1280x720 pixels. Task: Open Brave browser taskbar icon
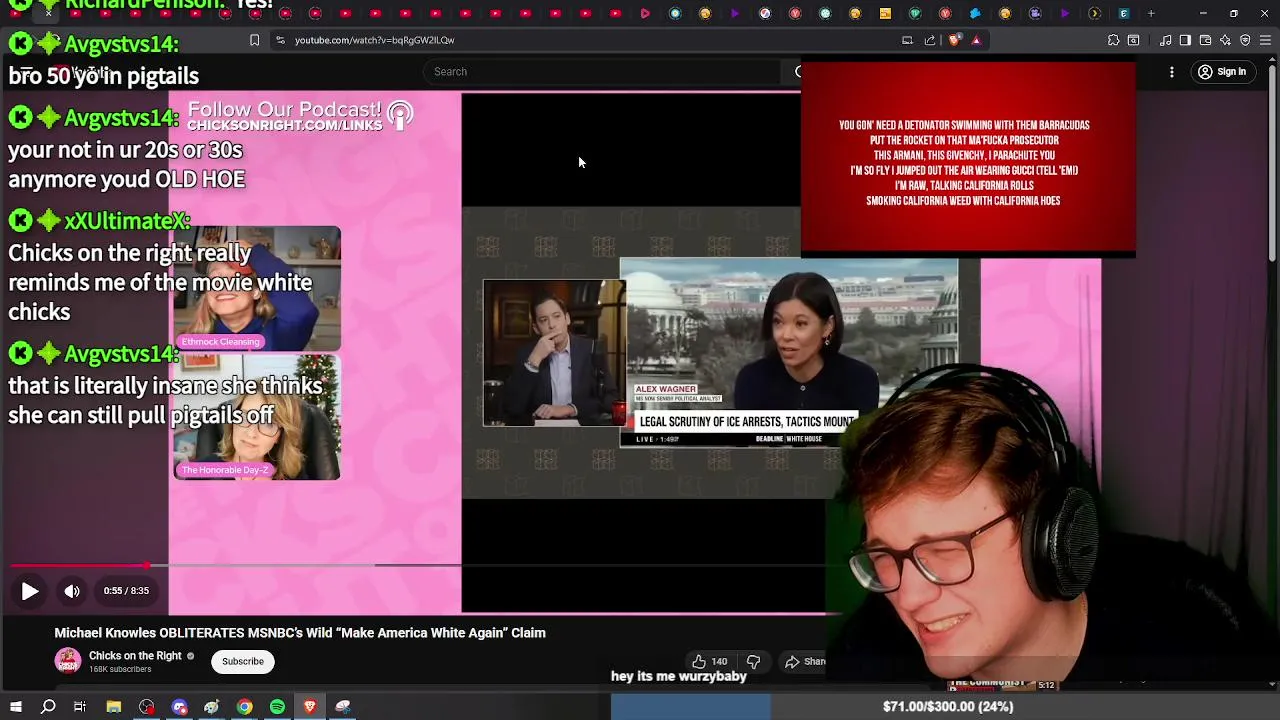[310, 707]
